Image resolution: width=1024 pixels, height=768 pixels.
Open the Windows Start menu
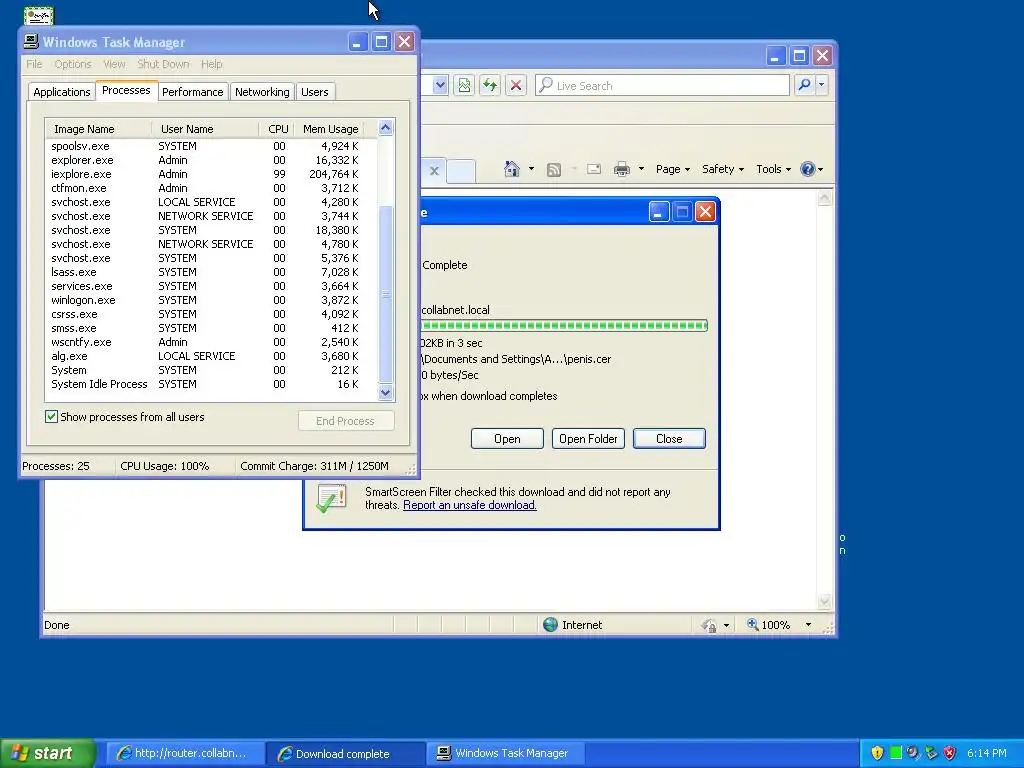47,753
